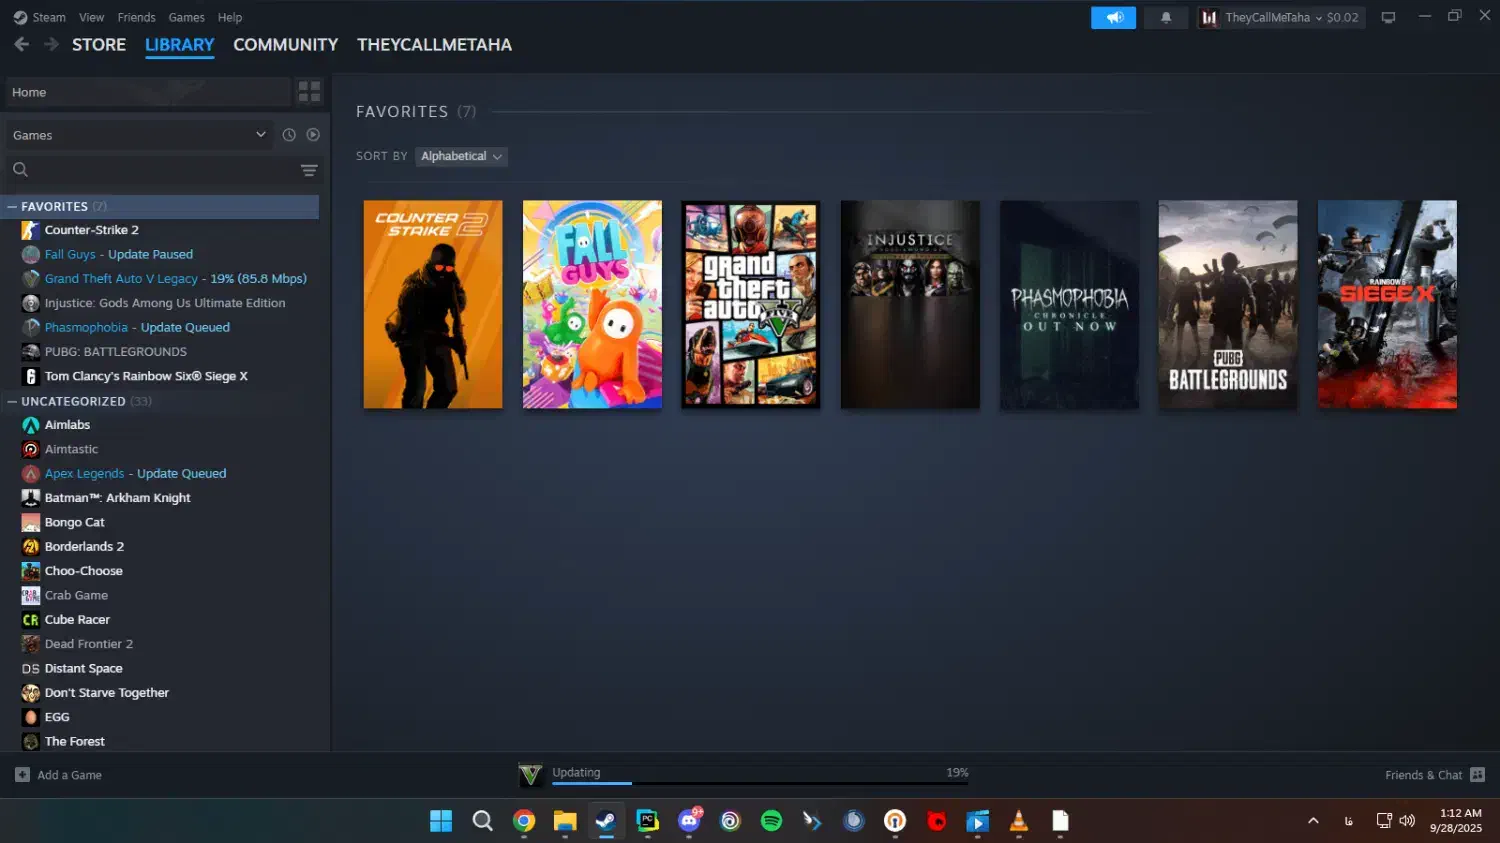Click the ready-to-play filter icon
The height and width of the screenshot is (843, 1500).
(313, 135)
